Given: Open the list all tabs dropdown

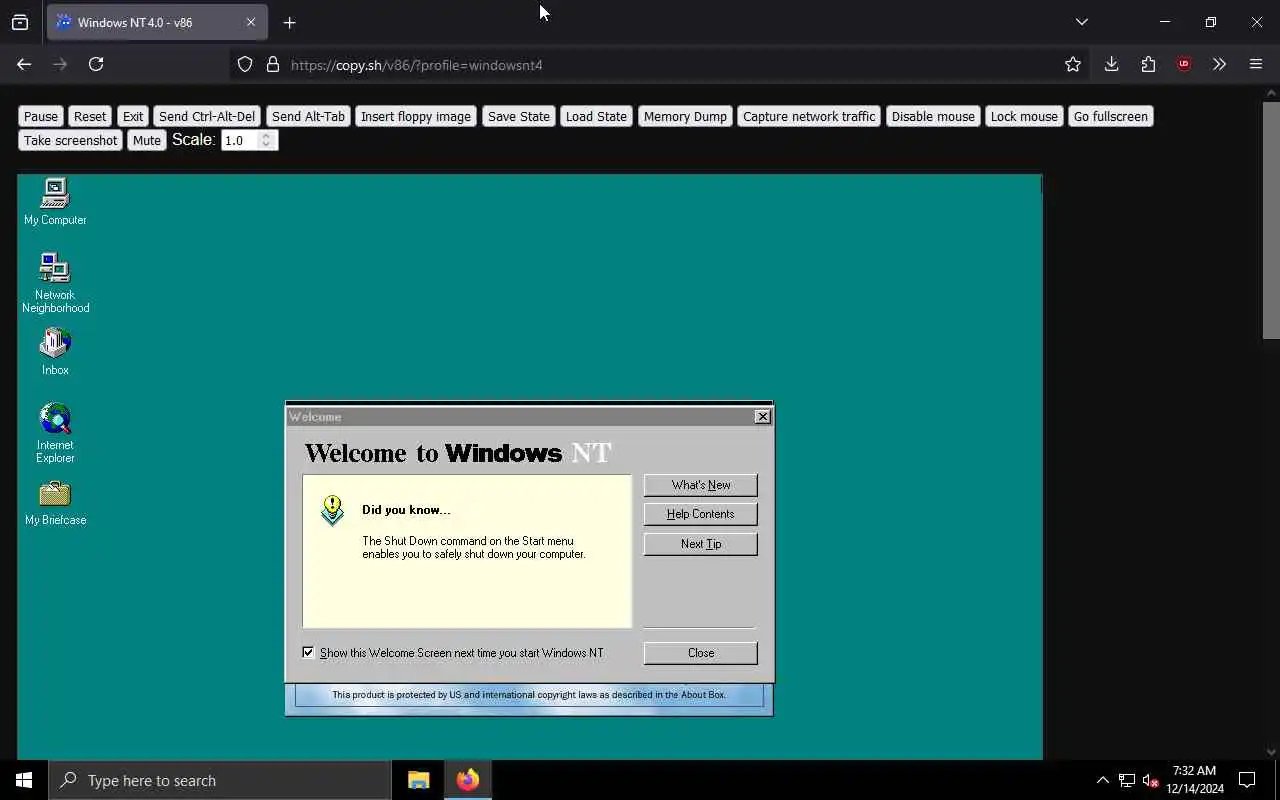Looking at the screenshot, I should point(1082,22).
